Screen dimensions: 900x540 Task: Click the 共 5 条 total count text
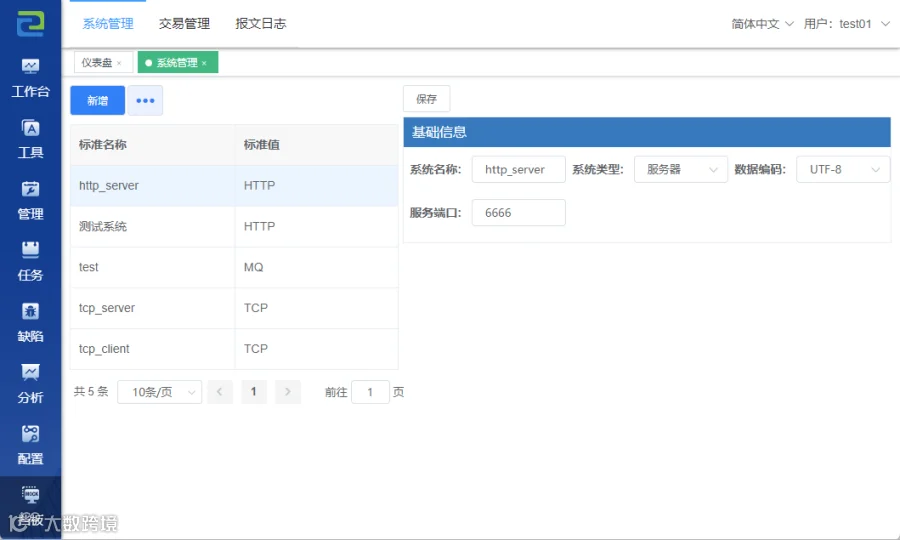click(91, 391)
